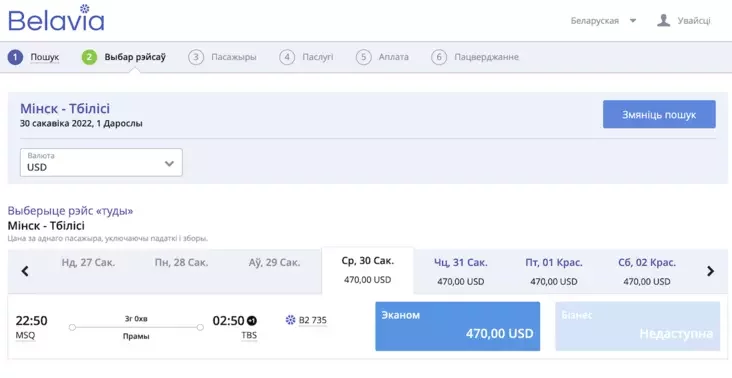Click flight number B2 735 link

click(312, 320)
